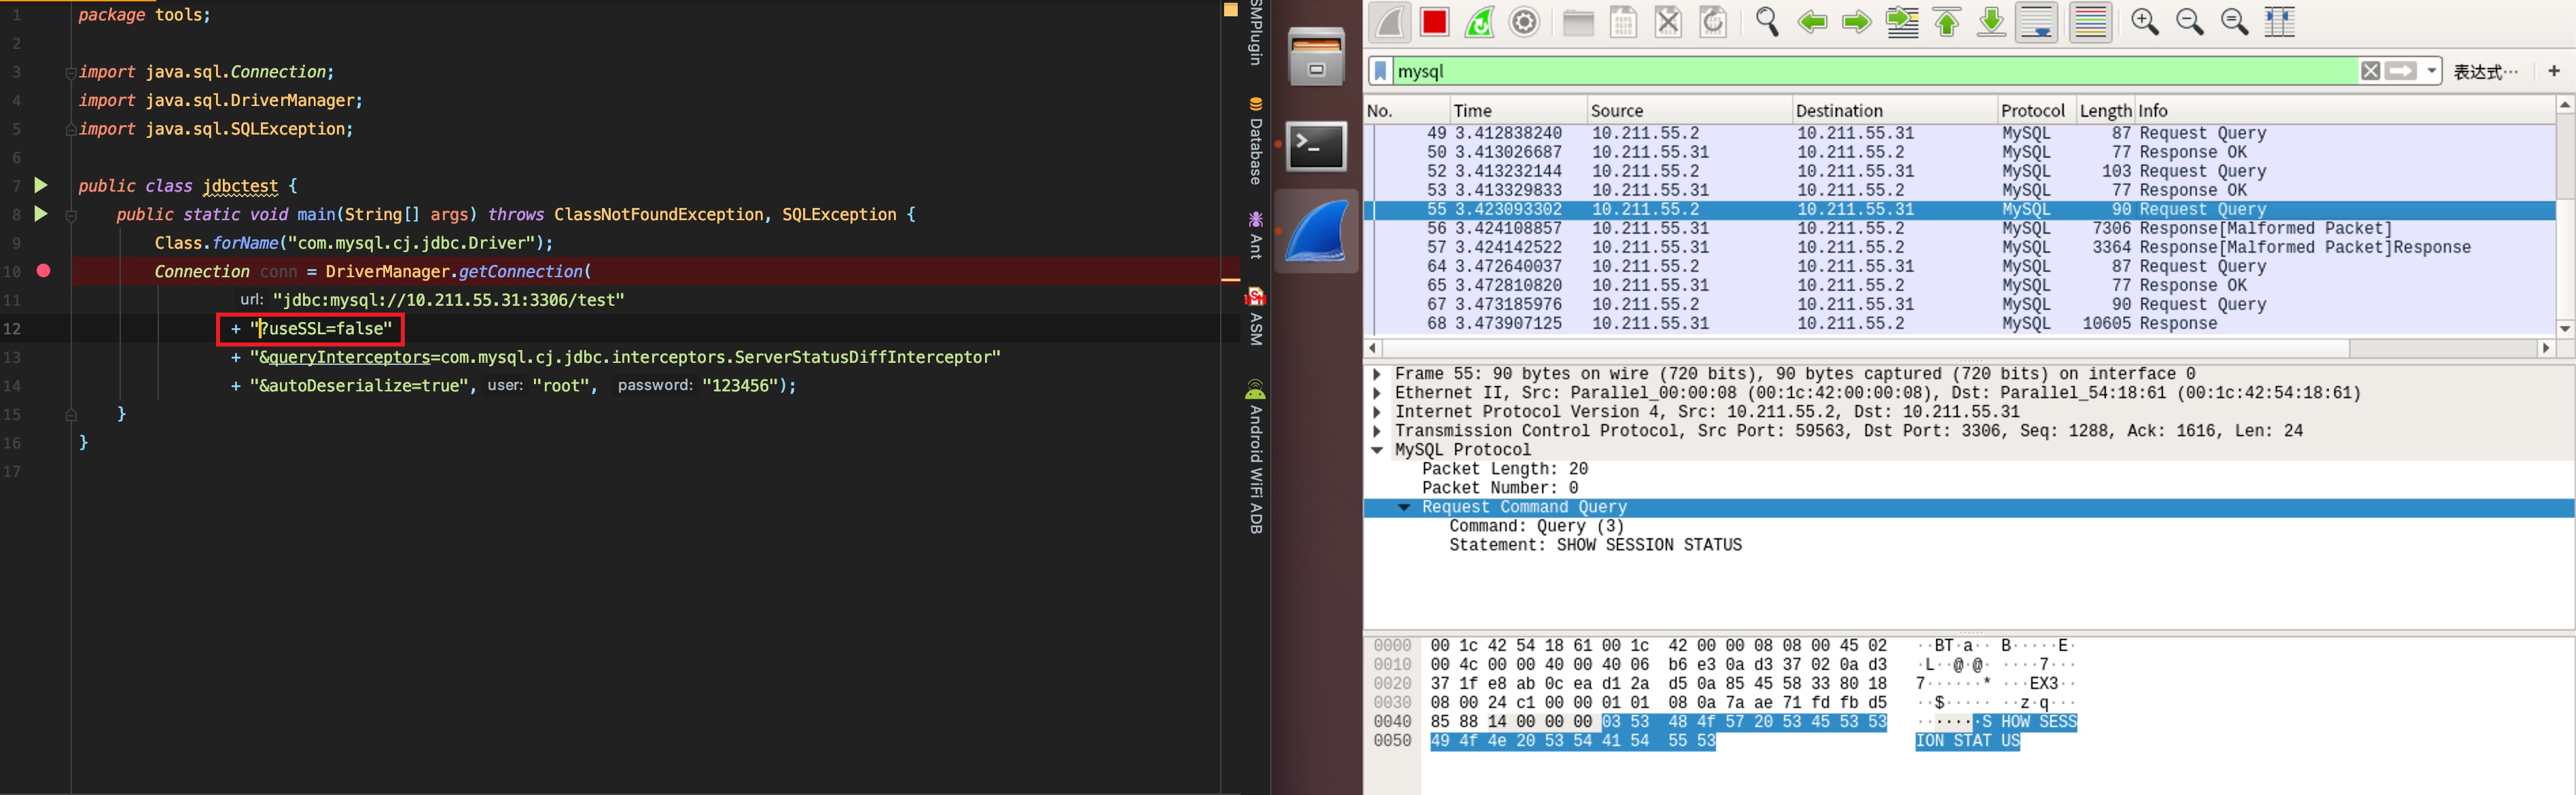
Task: Open display filter history dropdown
Action: coord(2431,71)
